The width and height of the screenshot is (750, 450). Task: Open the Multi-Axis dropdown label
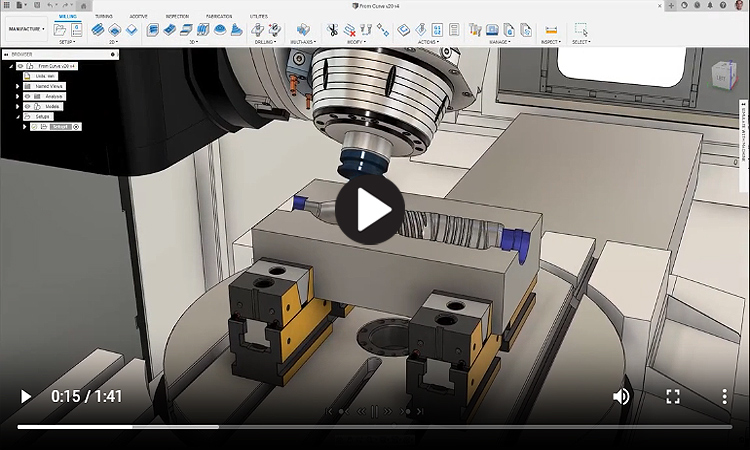point(303,42)
